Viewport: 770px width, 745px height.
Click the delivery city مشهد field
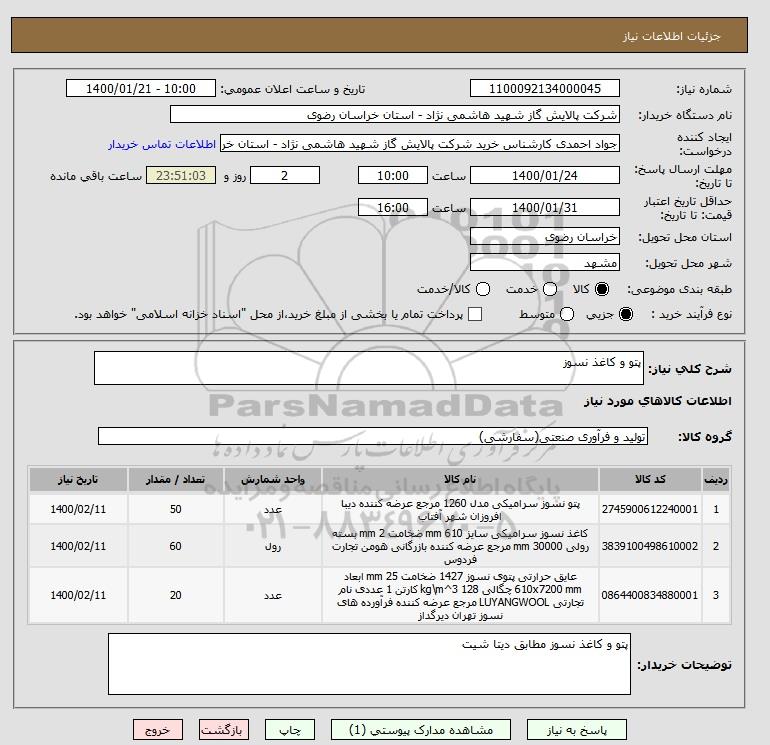pyautogui.click(x=545, y=263)
